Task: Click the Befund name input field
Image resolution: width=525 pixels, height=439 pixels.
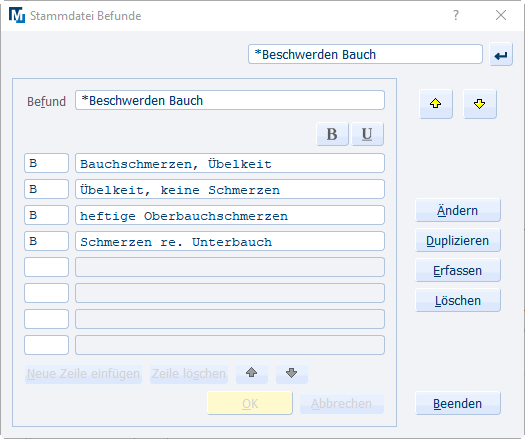Action: pyautogui.click(x=230, y=100)
